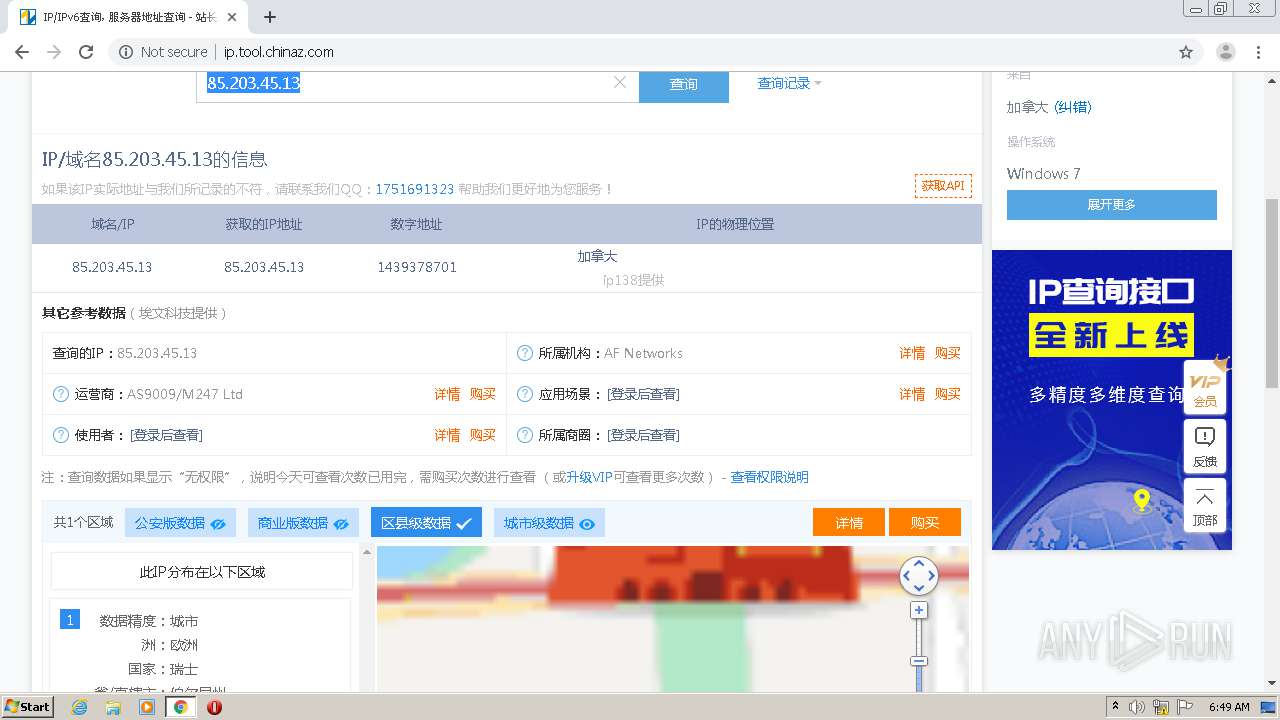Screen dimensions: 1280x720
Task: Click help icon next to 所属机构
Action: click(524, 353)
